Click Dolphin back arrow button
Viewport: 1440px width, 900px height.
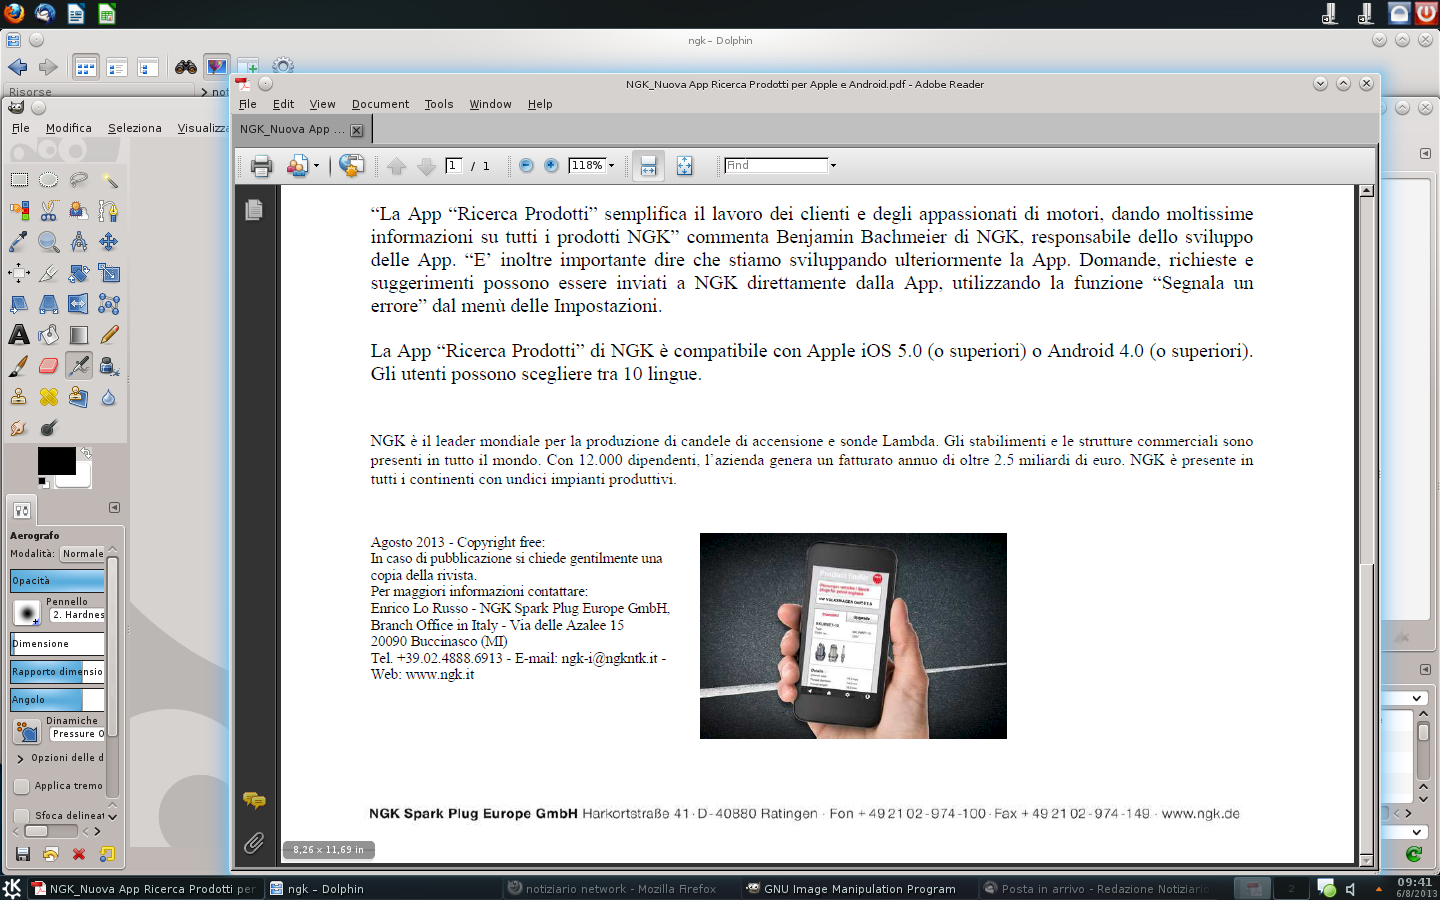click(18, 67)
